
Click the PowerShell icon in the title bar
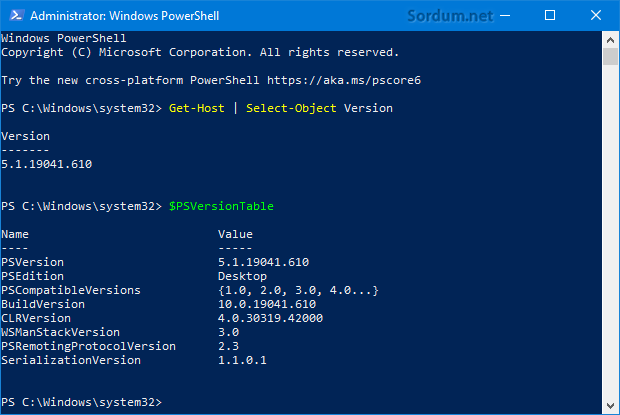coord(15,16)
